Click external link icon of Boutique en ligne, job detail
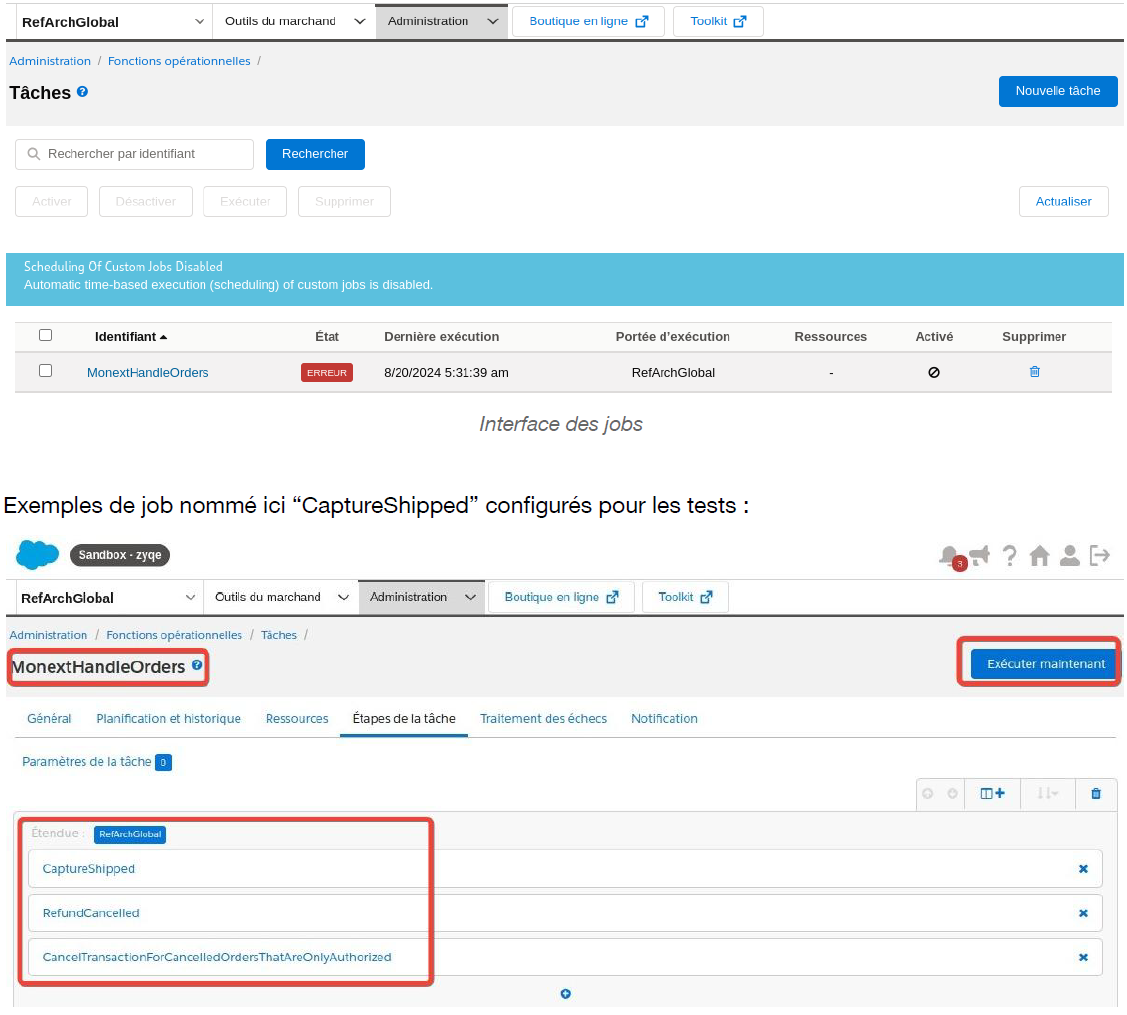The width and height of the screenshot is (1127, 1015). [x=612, y=597]
